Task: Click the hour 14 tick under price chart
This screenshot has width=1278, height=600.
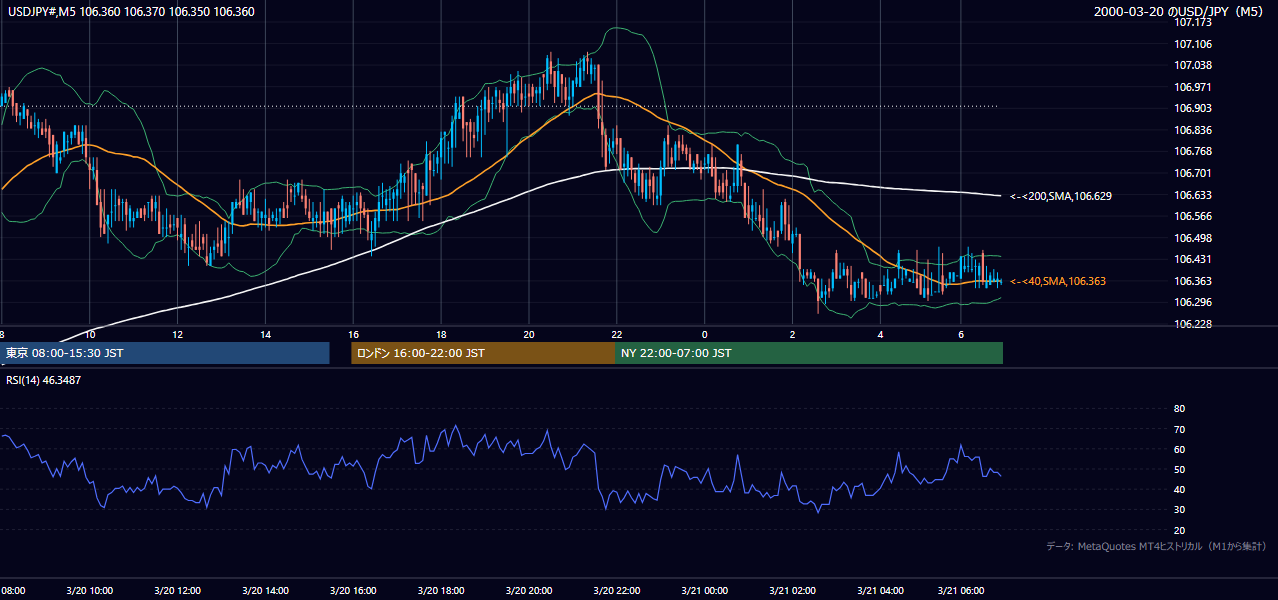Action: coord(265,334)
